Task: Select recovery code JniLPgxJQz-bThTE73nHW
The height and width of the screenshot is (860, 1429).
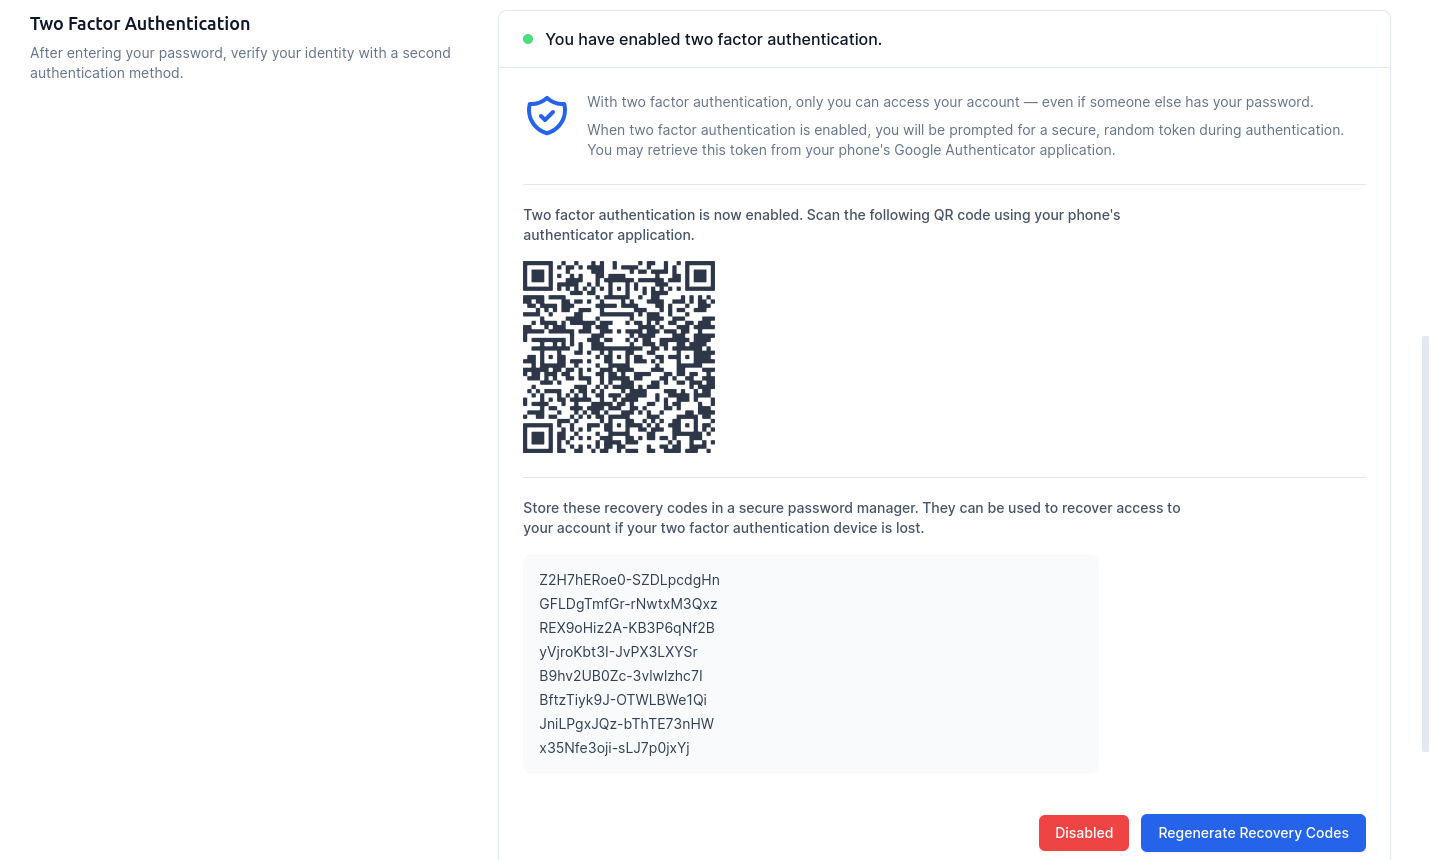Action: point(626,724)
